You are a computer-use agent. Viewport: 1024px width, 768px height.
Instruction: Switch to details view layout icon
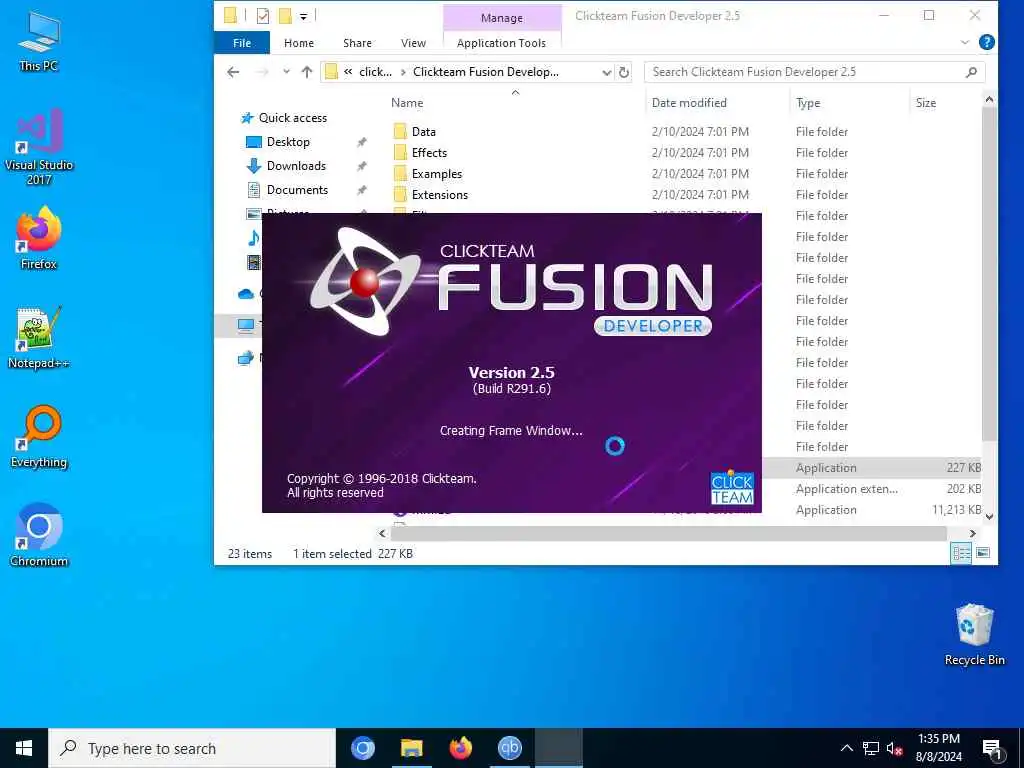tap(961, 553)
